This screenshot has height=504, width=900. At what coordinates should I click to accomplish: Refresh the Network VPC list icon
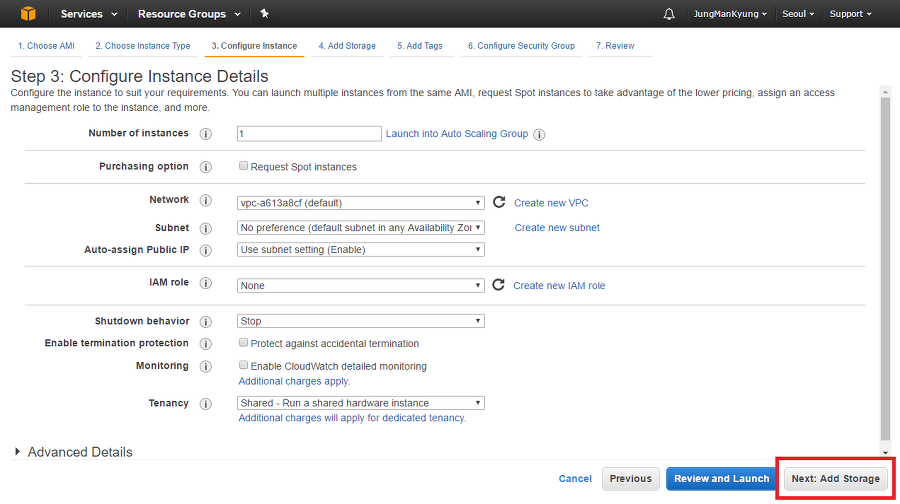499,202
